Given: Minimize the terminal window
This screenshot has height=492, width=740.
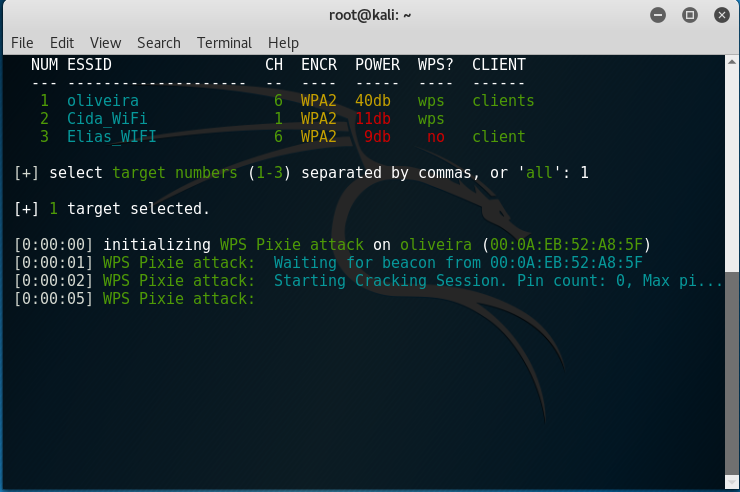Looking at the screenshot, I should (658, 16).
